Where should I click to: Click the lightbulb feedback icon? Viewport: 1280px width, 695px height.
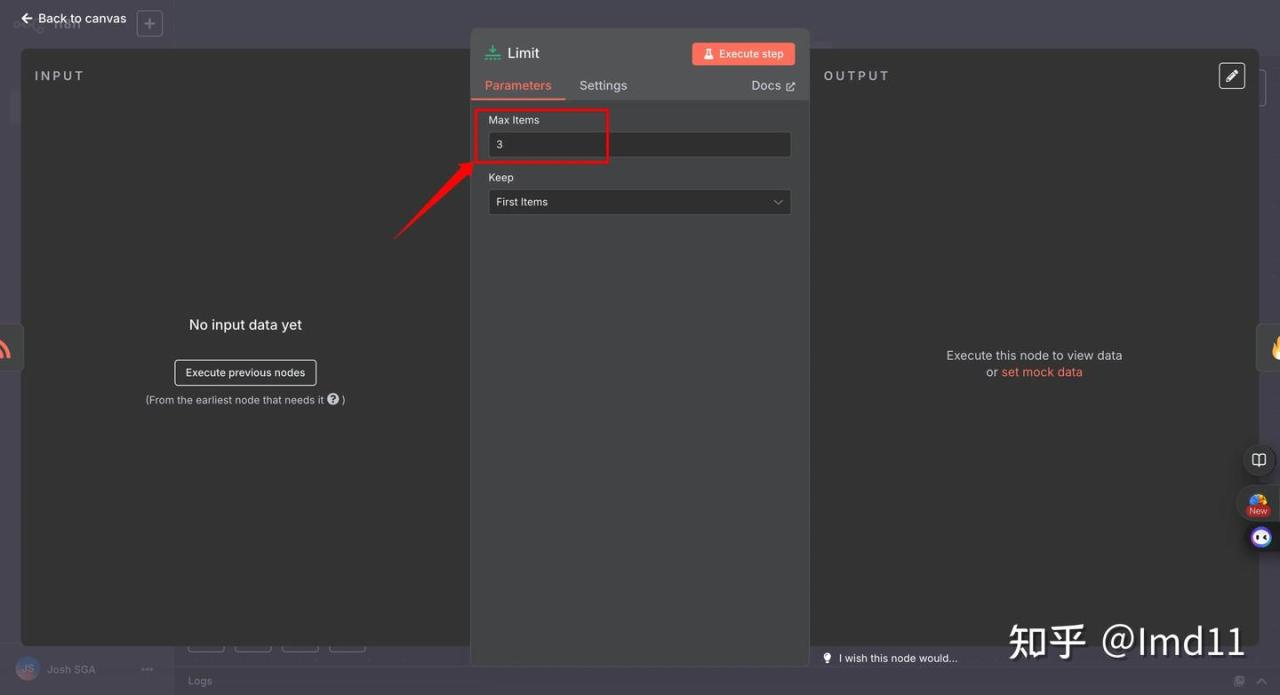(827, 658)
